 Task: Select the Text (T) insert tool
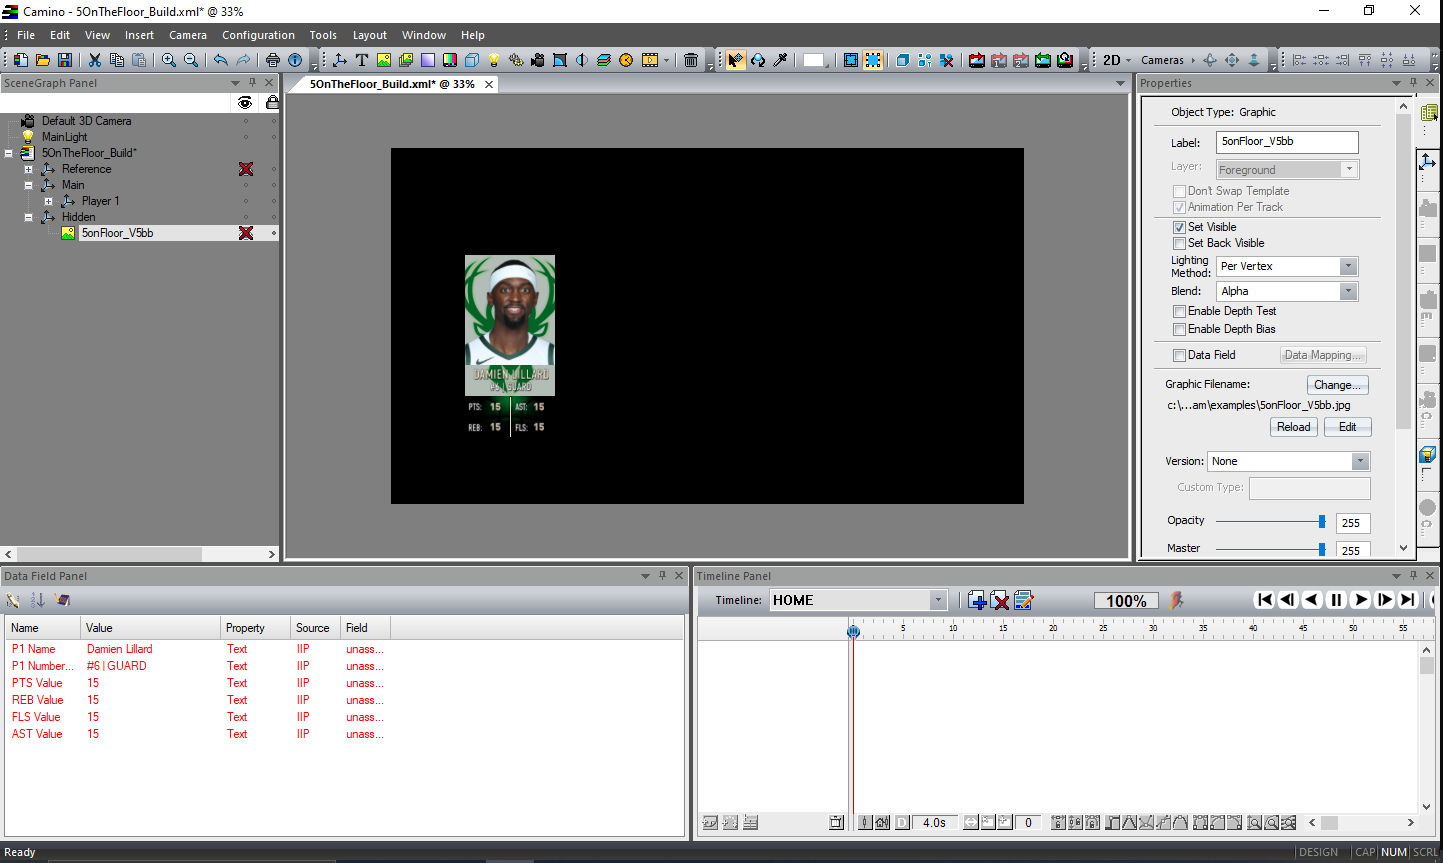[x=362, y=60]
